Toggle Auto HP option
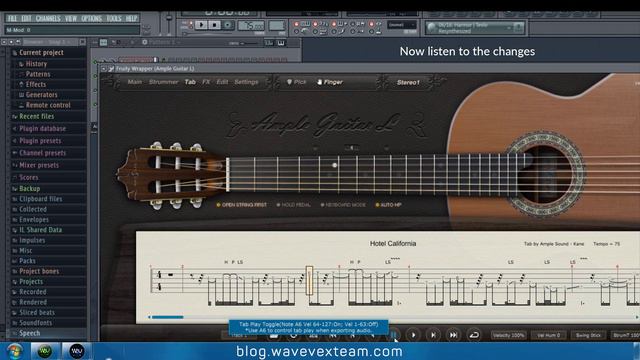This screenshot has height=360, width=640. tap(388, 205)
